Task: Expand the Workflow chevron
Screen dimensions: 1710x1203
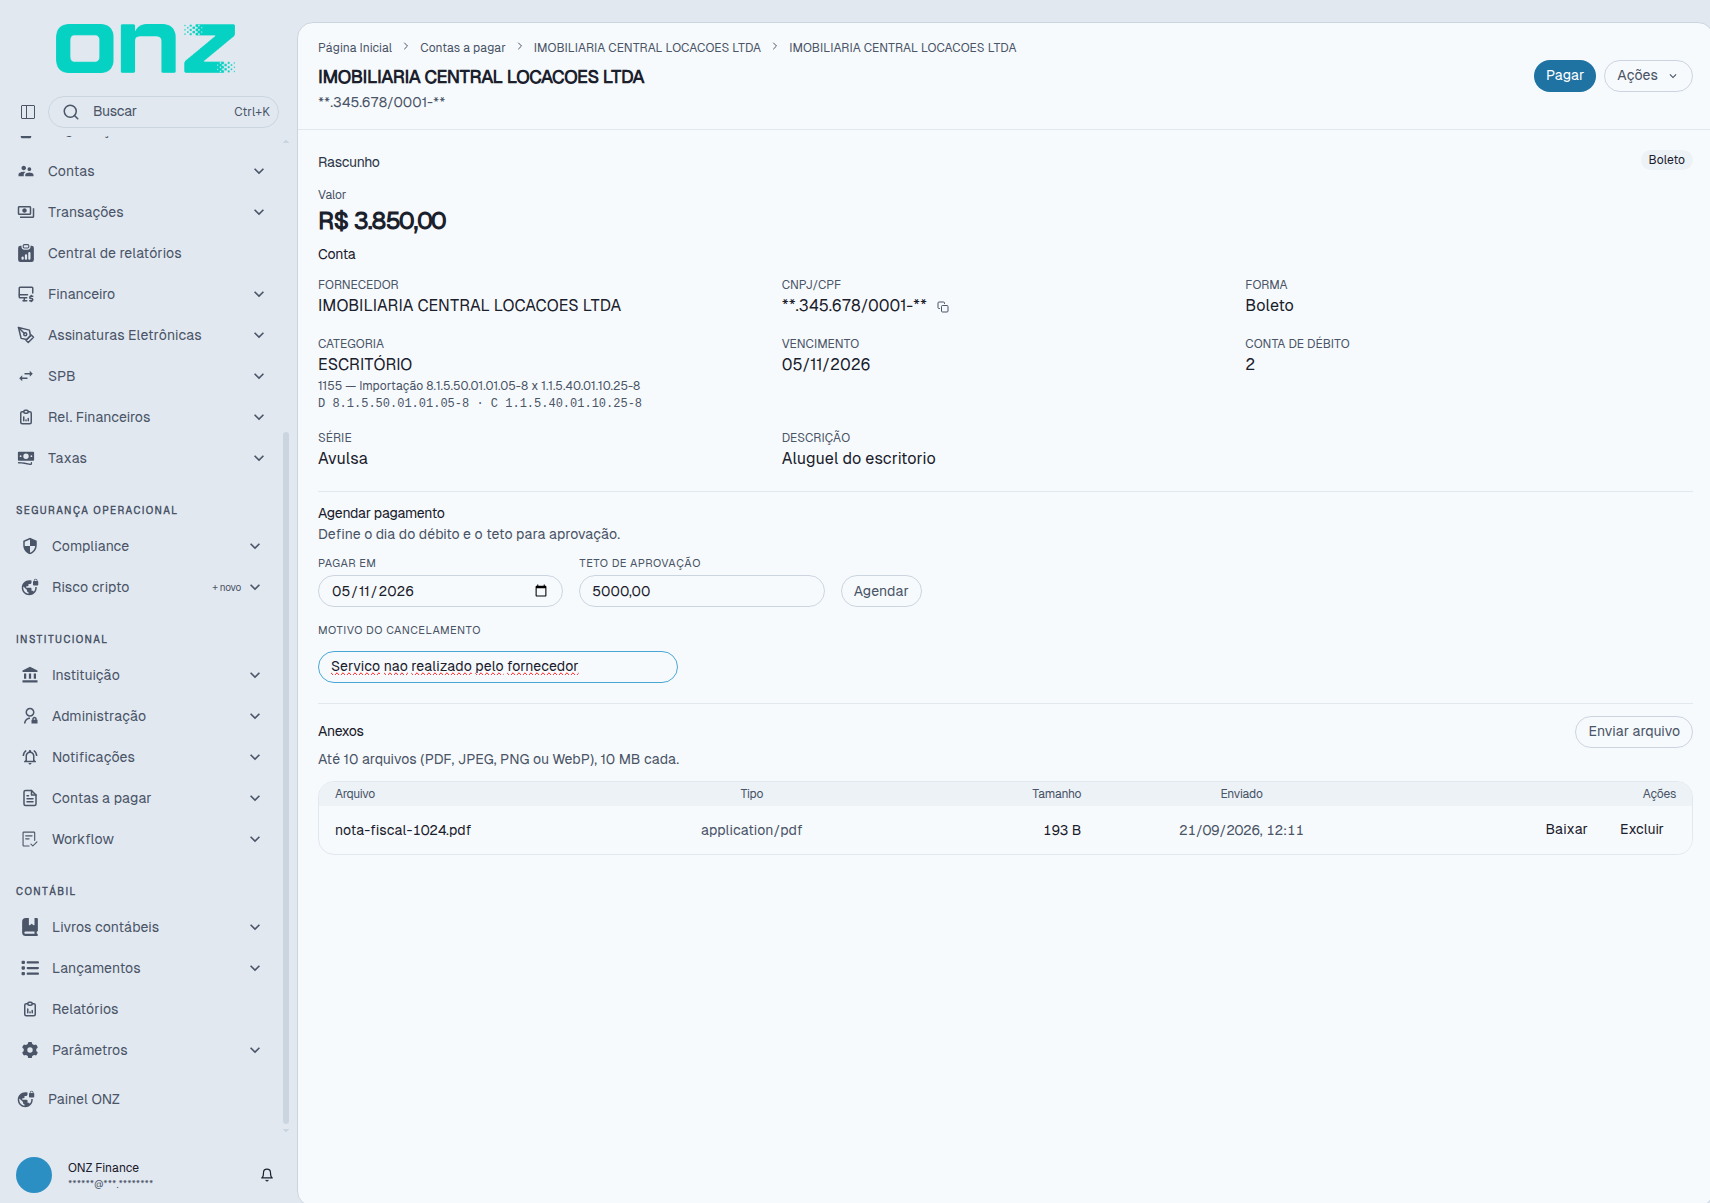Action: click(255, 839)
